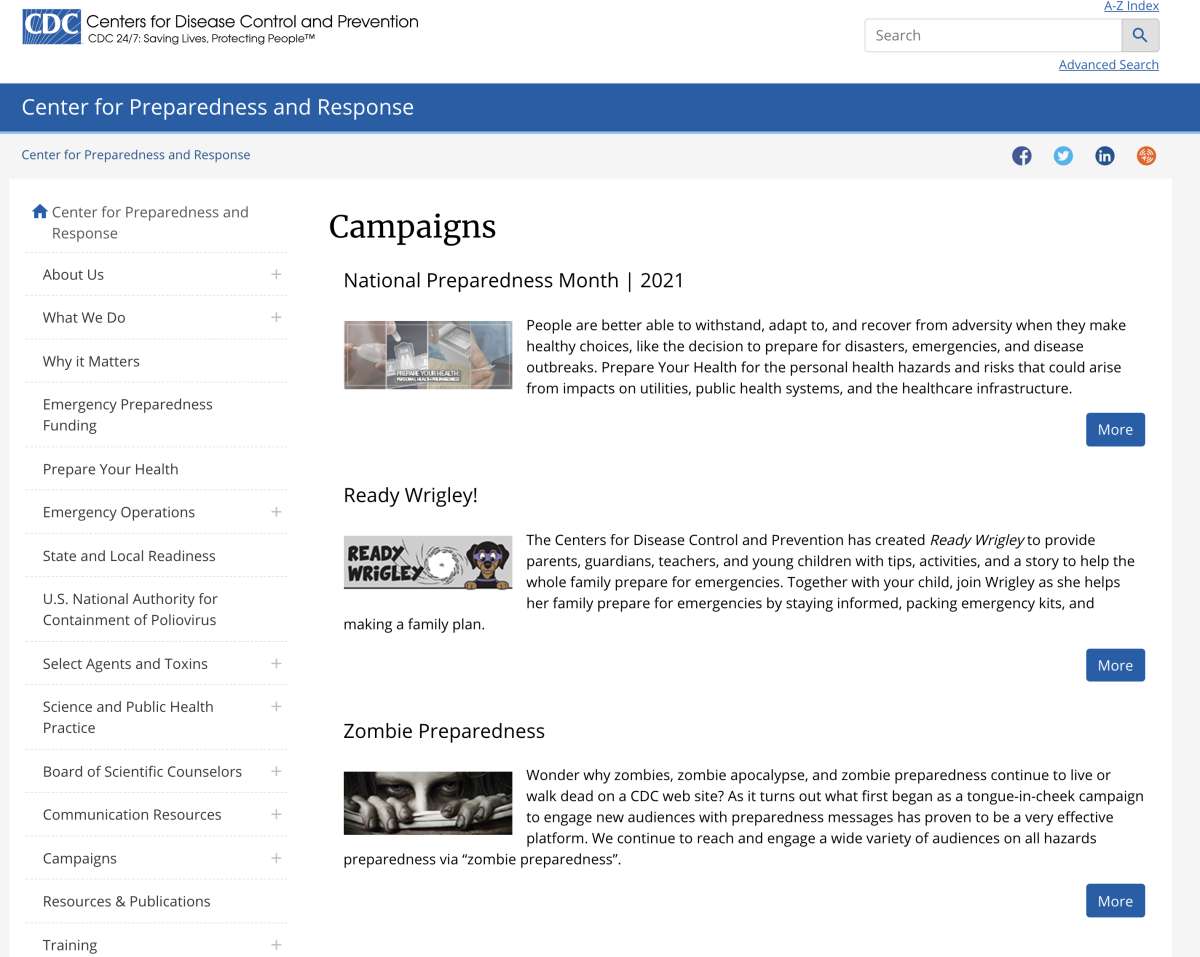Open the Ready Wrigley banner image
The image size is (1200, 957).
click(x=428, y=564)
